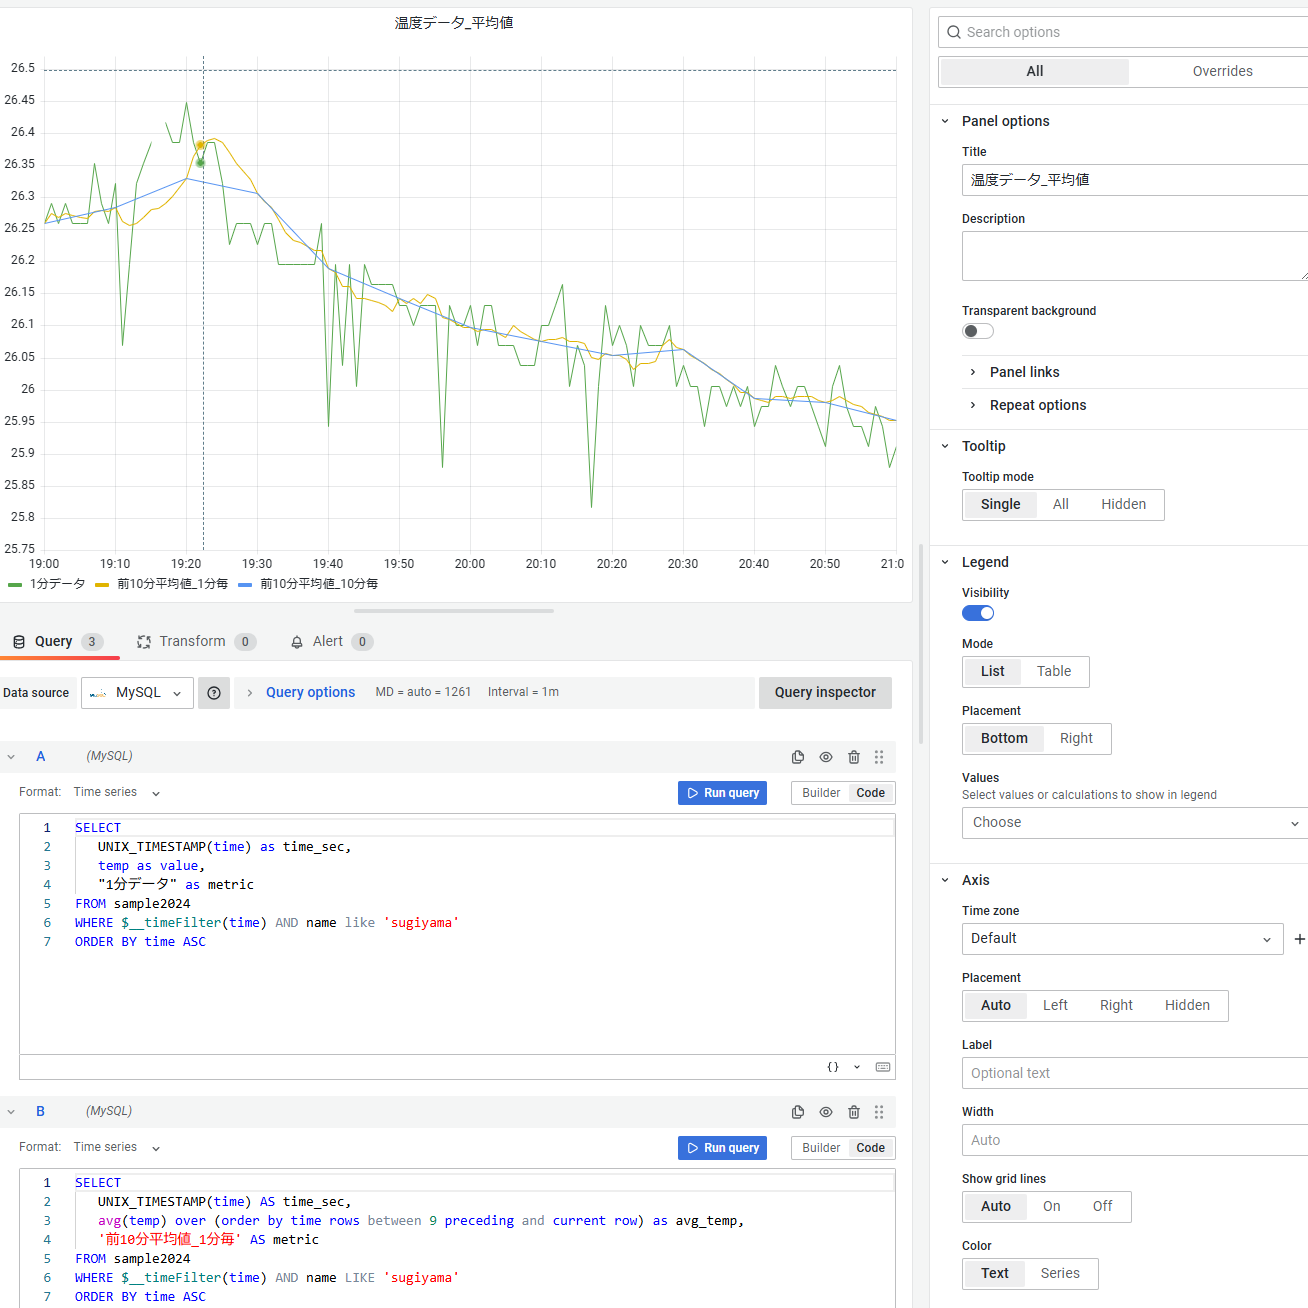1308x1308 pixels.
Task: Delete query A using the trash icon
Action: tap(854, 757)
